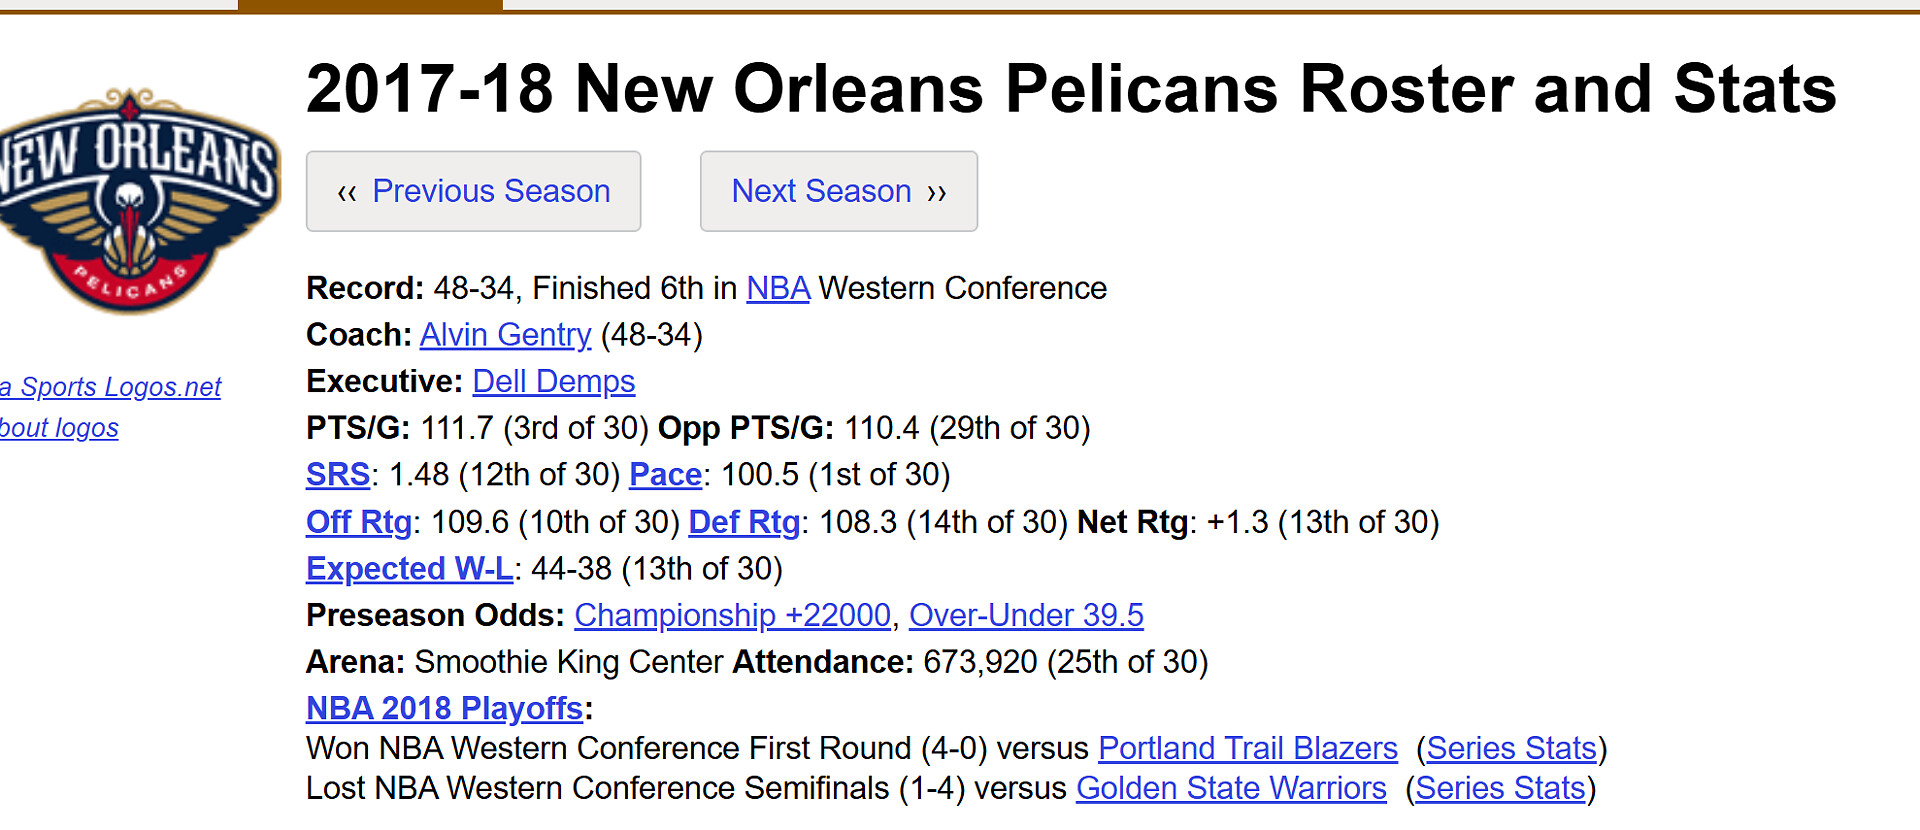
Task: Open Series Stats for Warriors series
Action: click(x=1500, y=789)
